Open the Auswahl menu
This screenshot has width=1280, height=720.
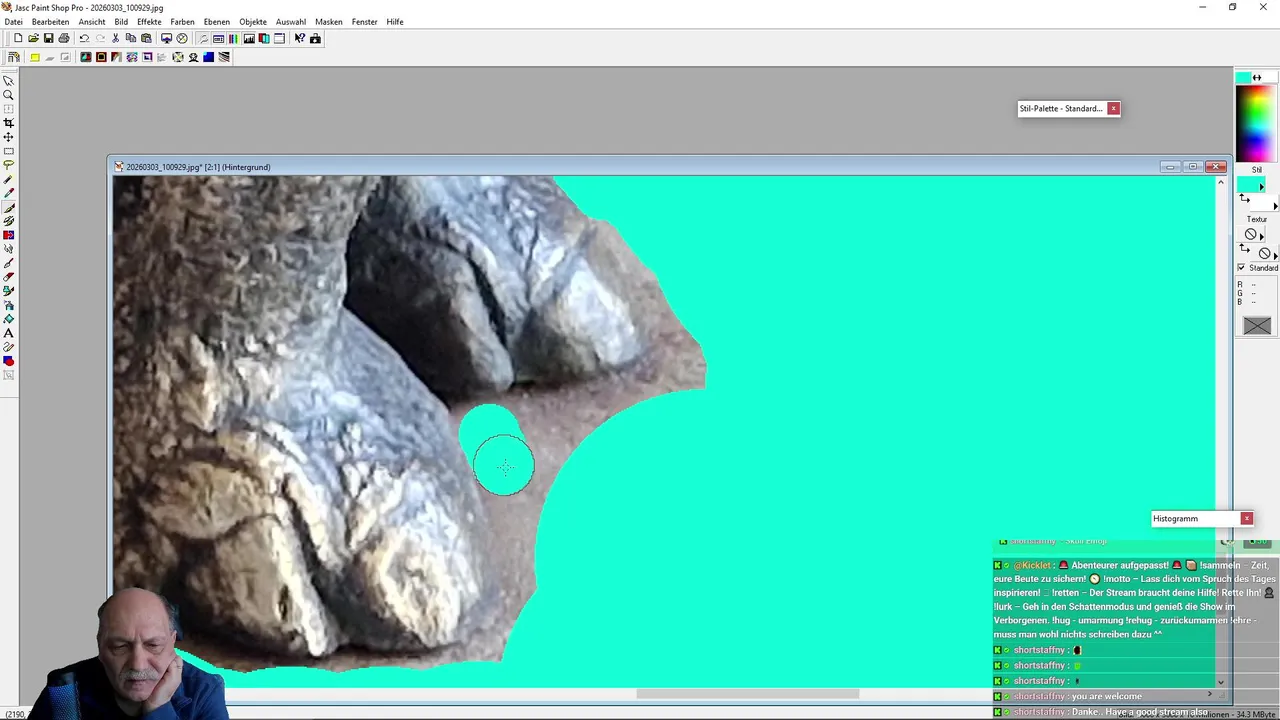pos(291,22)
